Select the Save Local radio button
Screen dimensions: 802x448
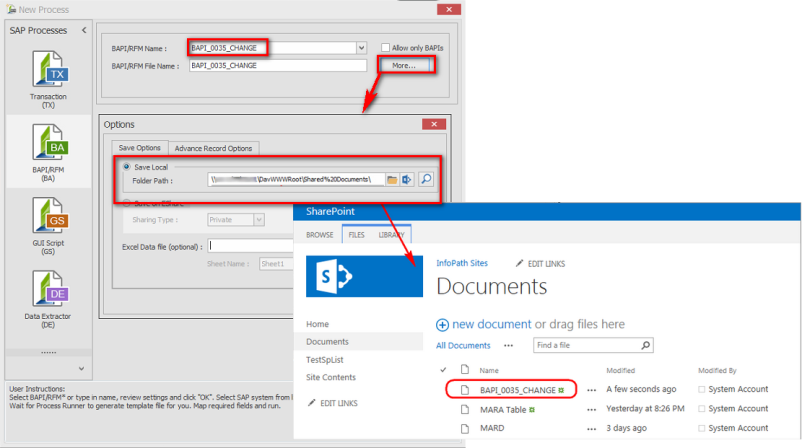[126, 166]
